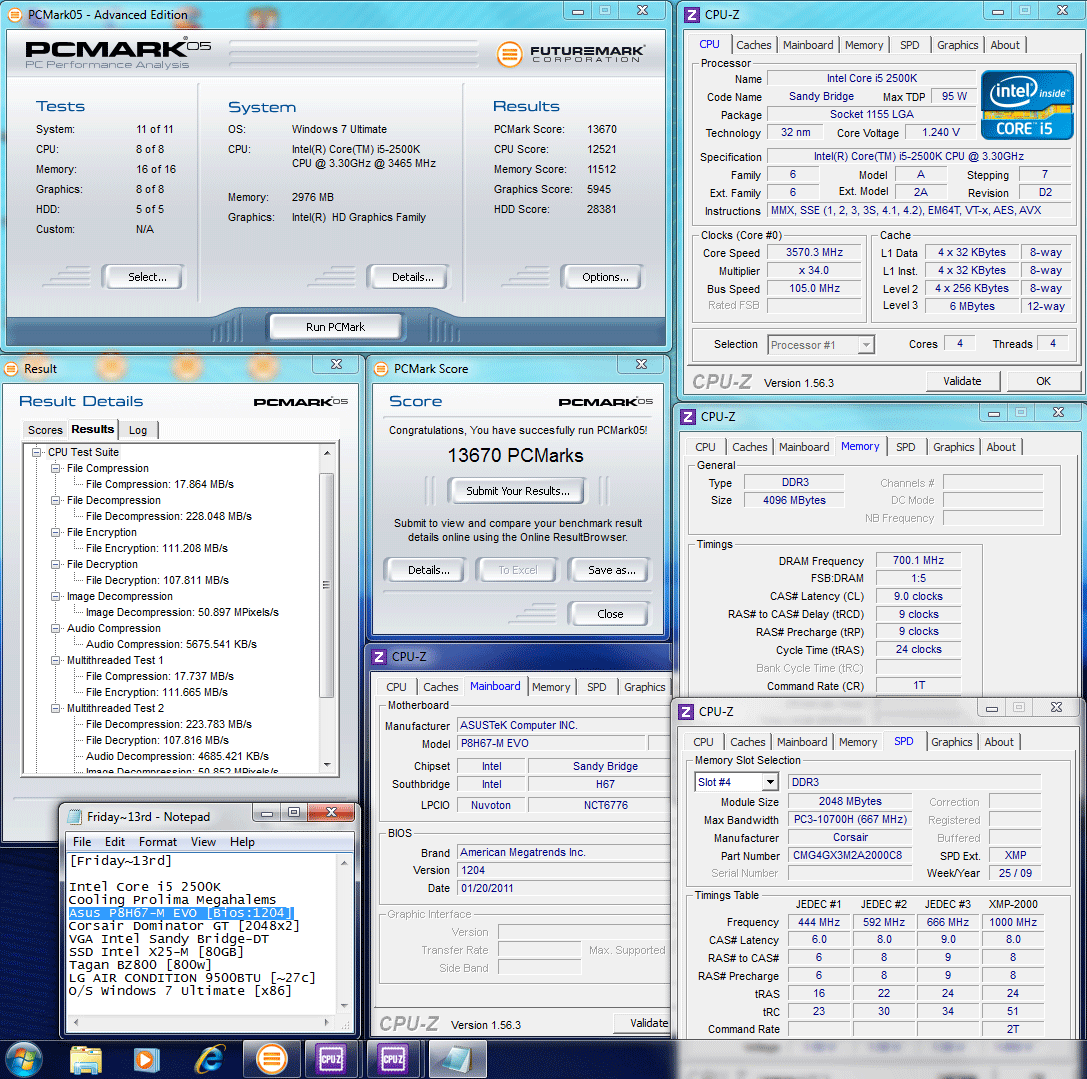Collapse Image Decompression tree node
Screen dimensions: 1087x1079
[x=55, y=596]
